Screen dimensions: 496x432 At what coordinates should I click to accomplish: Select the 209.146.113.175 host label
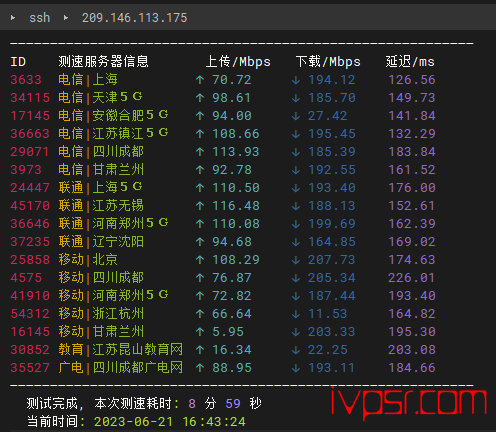point(135,18)
